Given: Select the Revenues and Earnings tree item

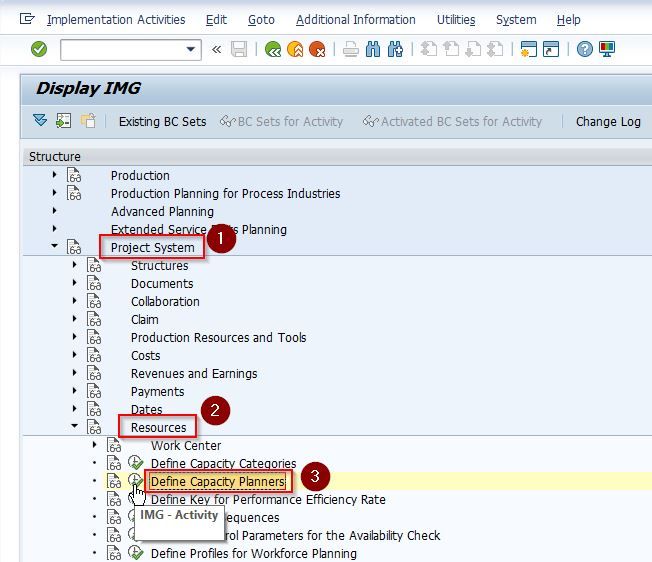Looking at the screenshot, I should (194, 374).
